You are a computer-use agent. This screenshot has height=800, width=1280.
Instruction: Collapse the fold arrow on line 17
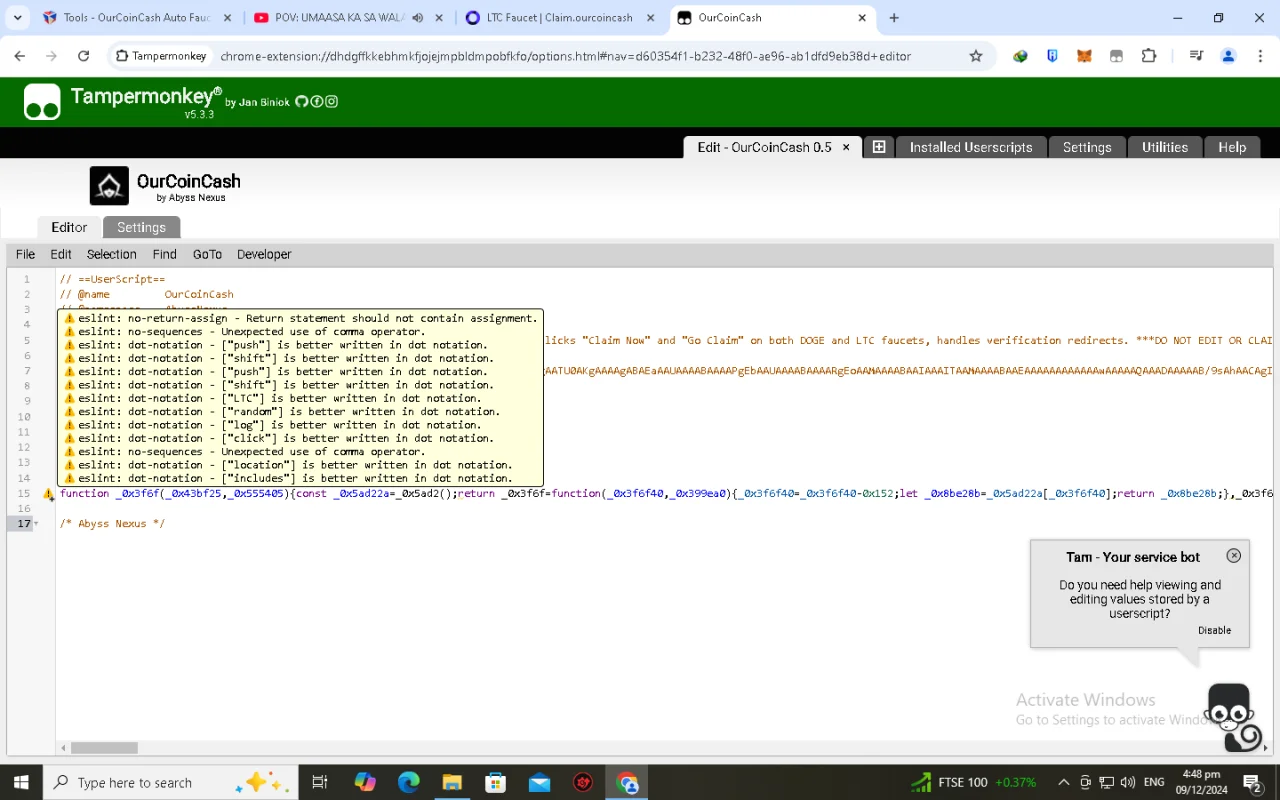pyautogui.click(x=37, y=524)
